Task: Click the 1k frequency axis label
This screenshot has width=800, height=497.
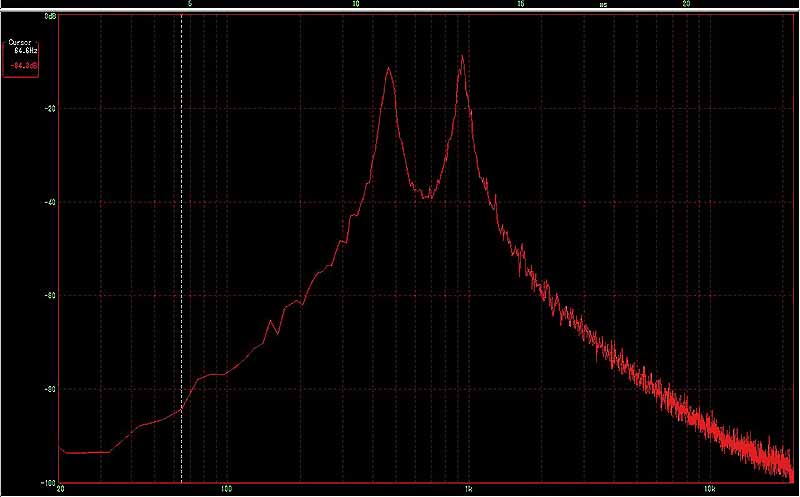Action: click(x=468, y=490)
